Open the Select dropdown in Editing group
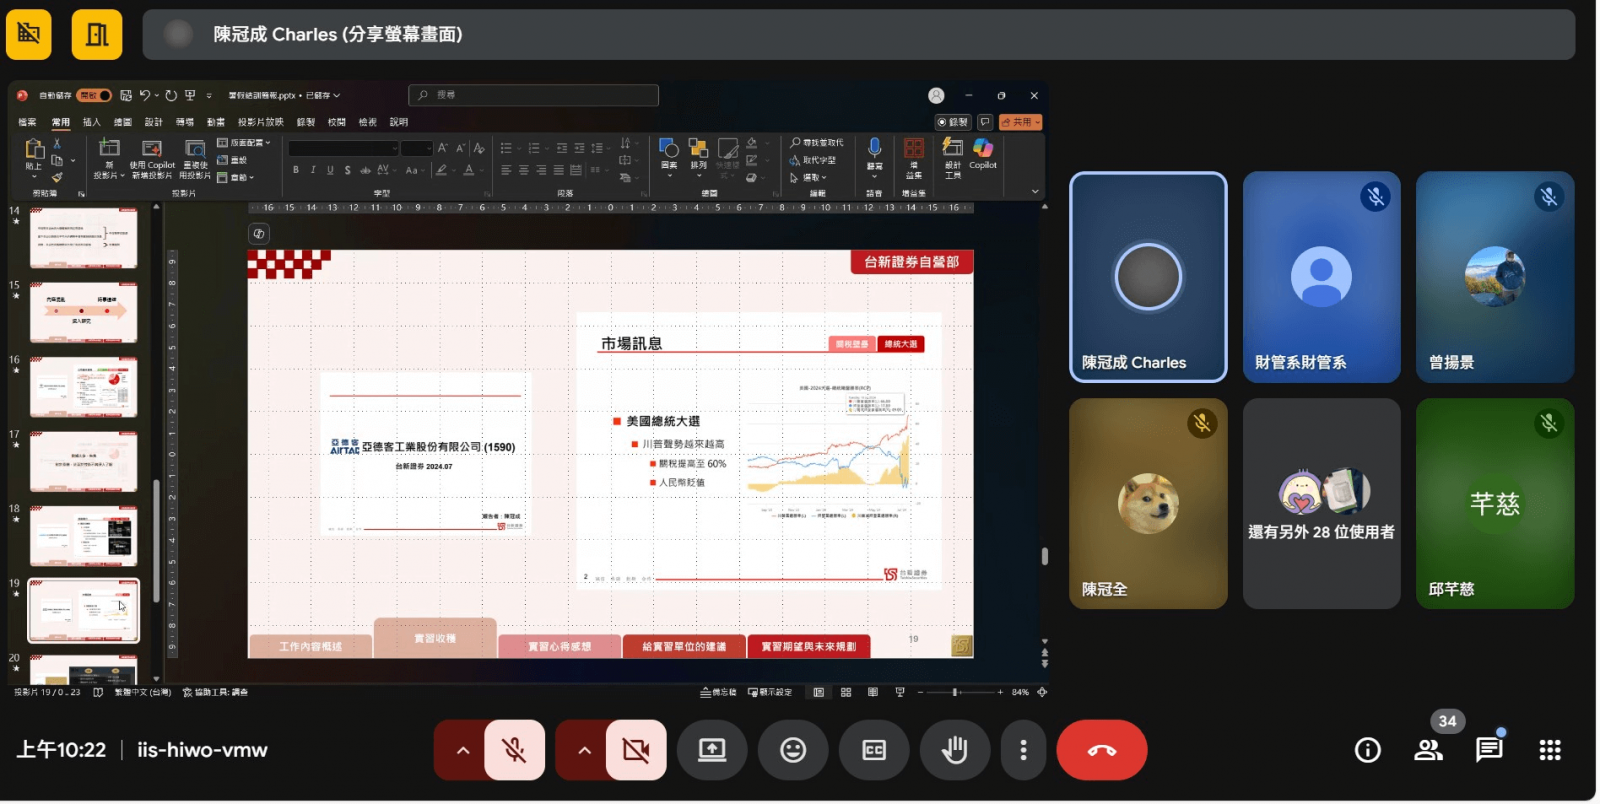Screen dimensions: 1600x804 pyautogui.click(x=808, y=177)
